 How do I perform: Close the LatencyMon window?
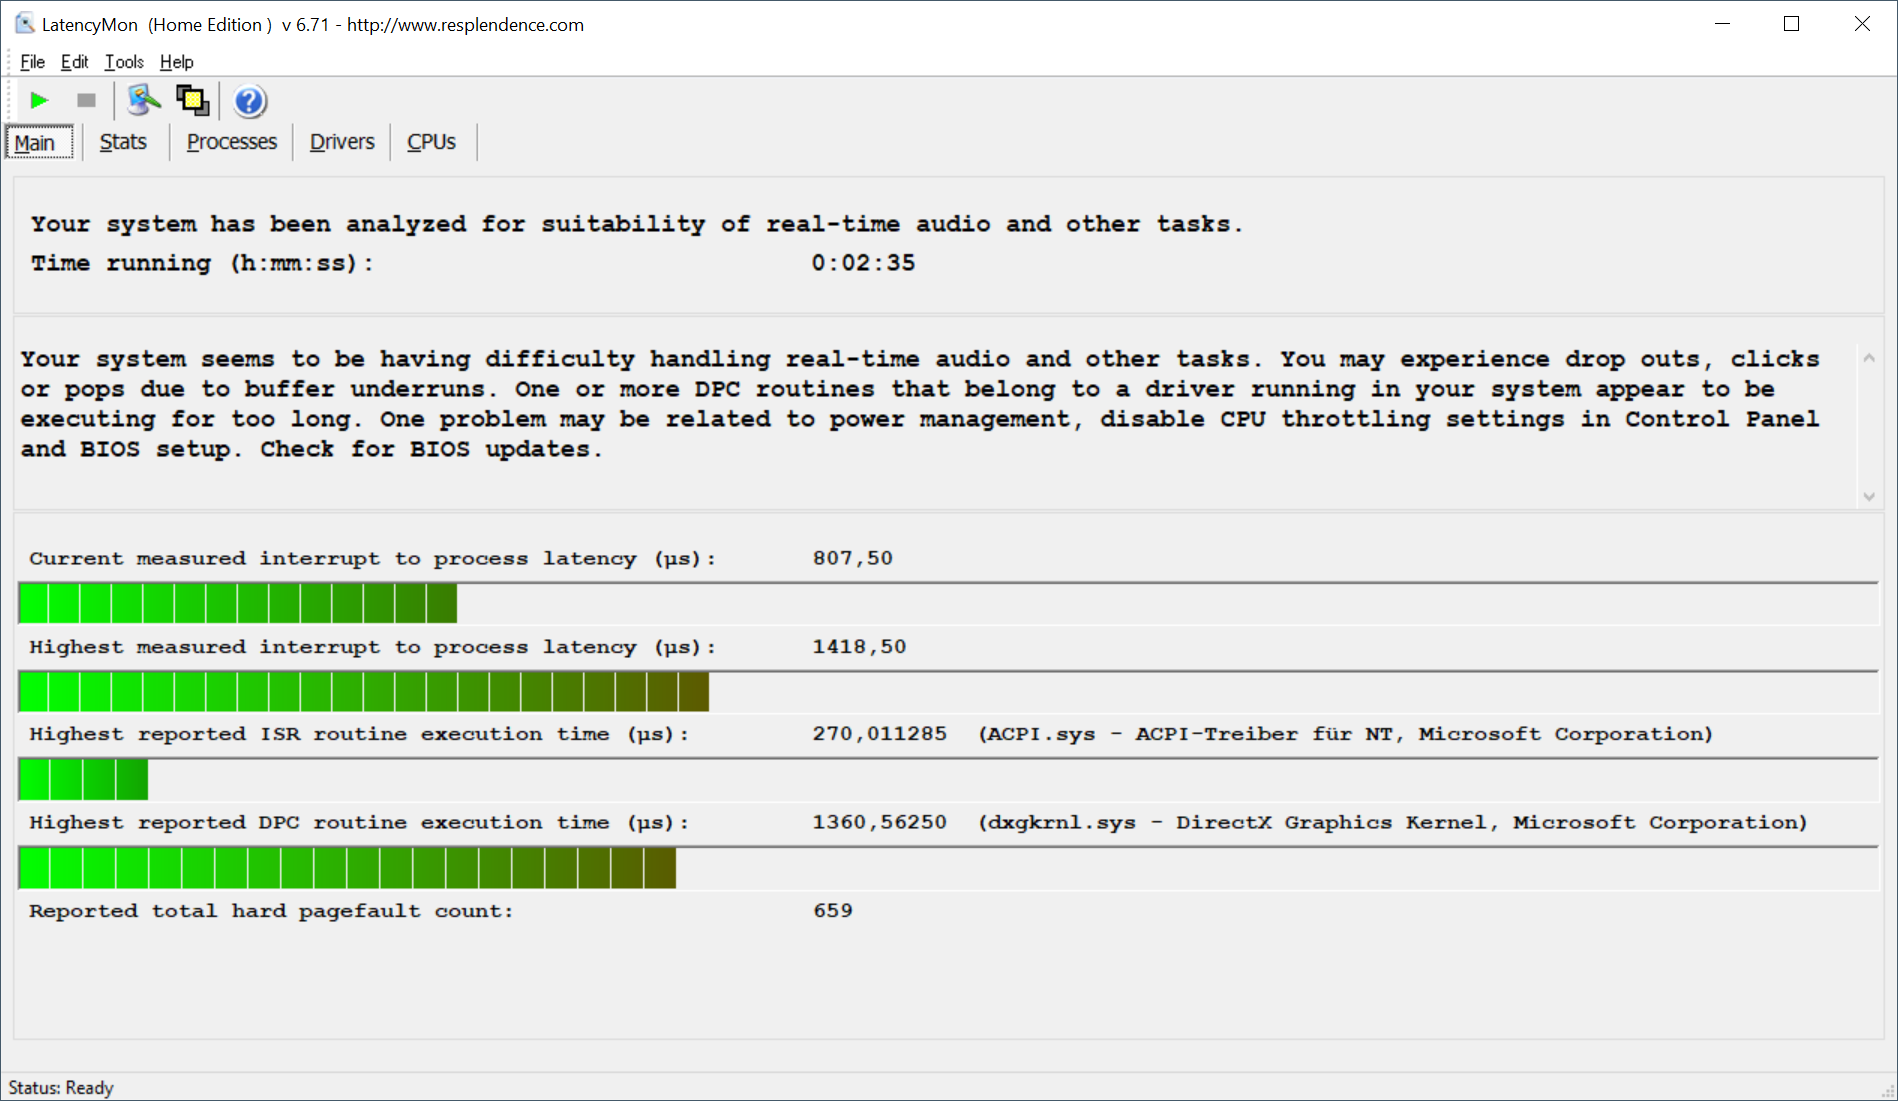click(1862, 24)
